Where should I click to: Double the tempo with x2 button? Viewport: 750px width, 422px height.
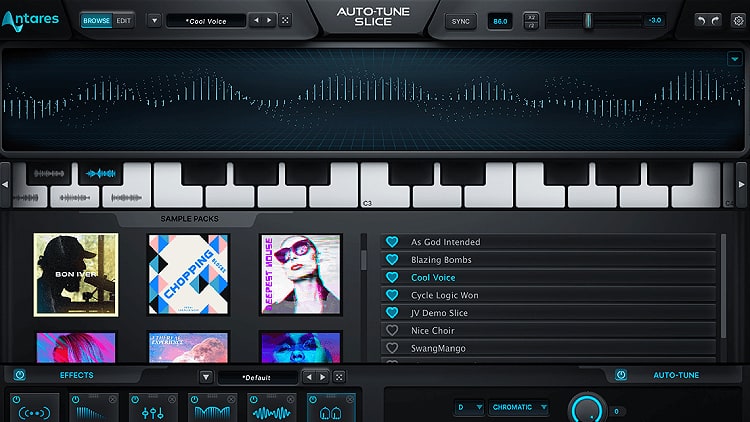pyautogui.click(x=531, y=17)
